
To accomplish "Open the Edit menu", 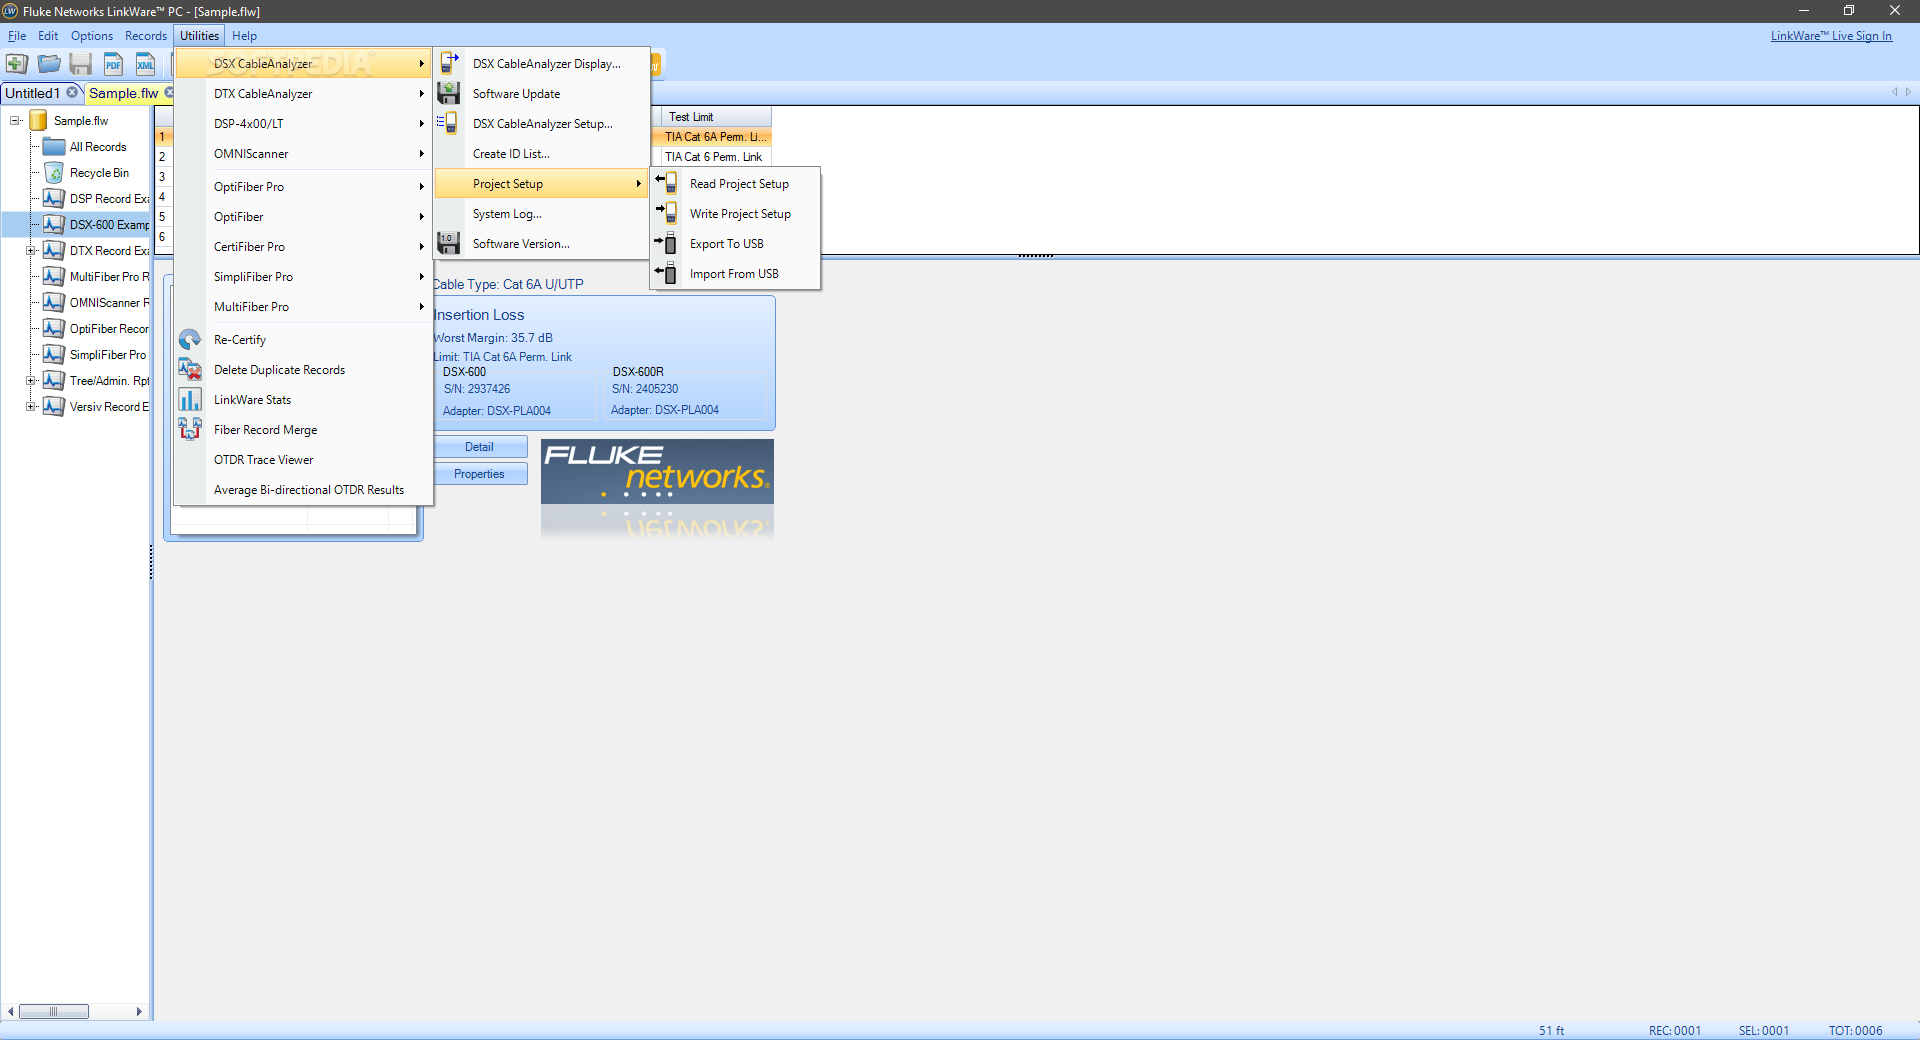I will [48, 35].
